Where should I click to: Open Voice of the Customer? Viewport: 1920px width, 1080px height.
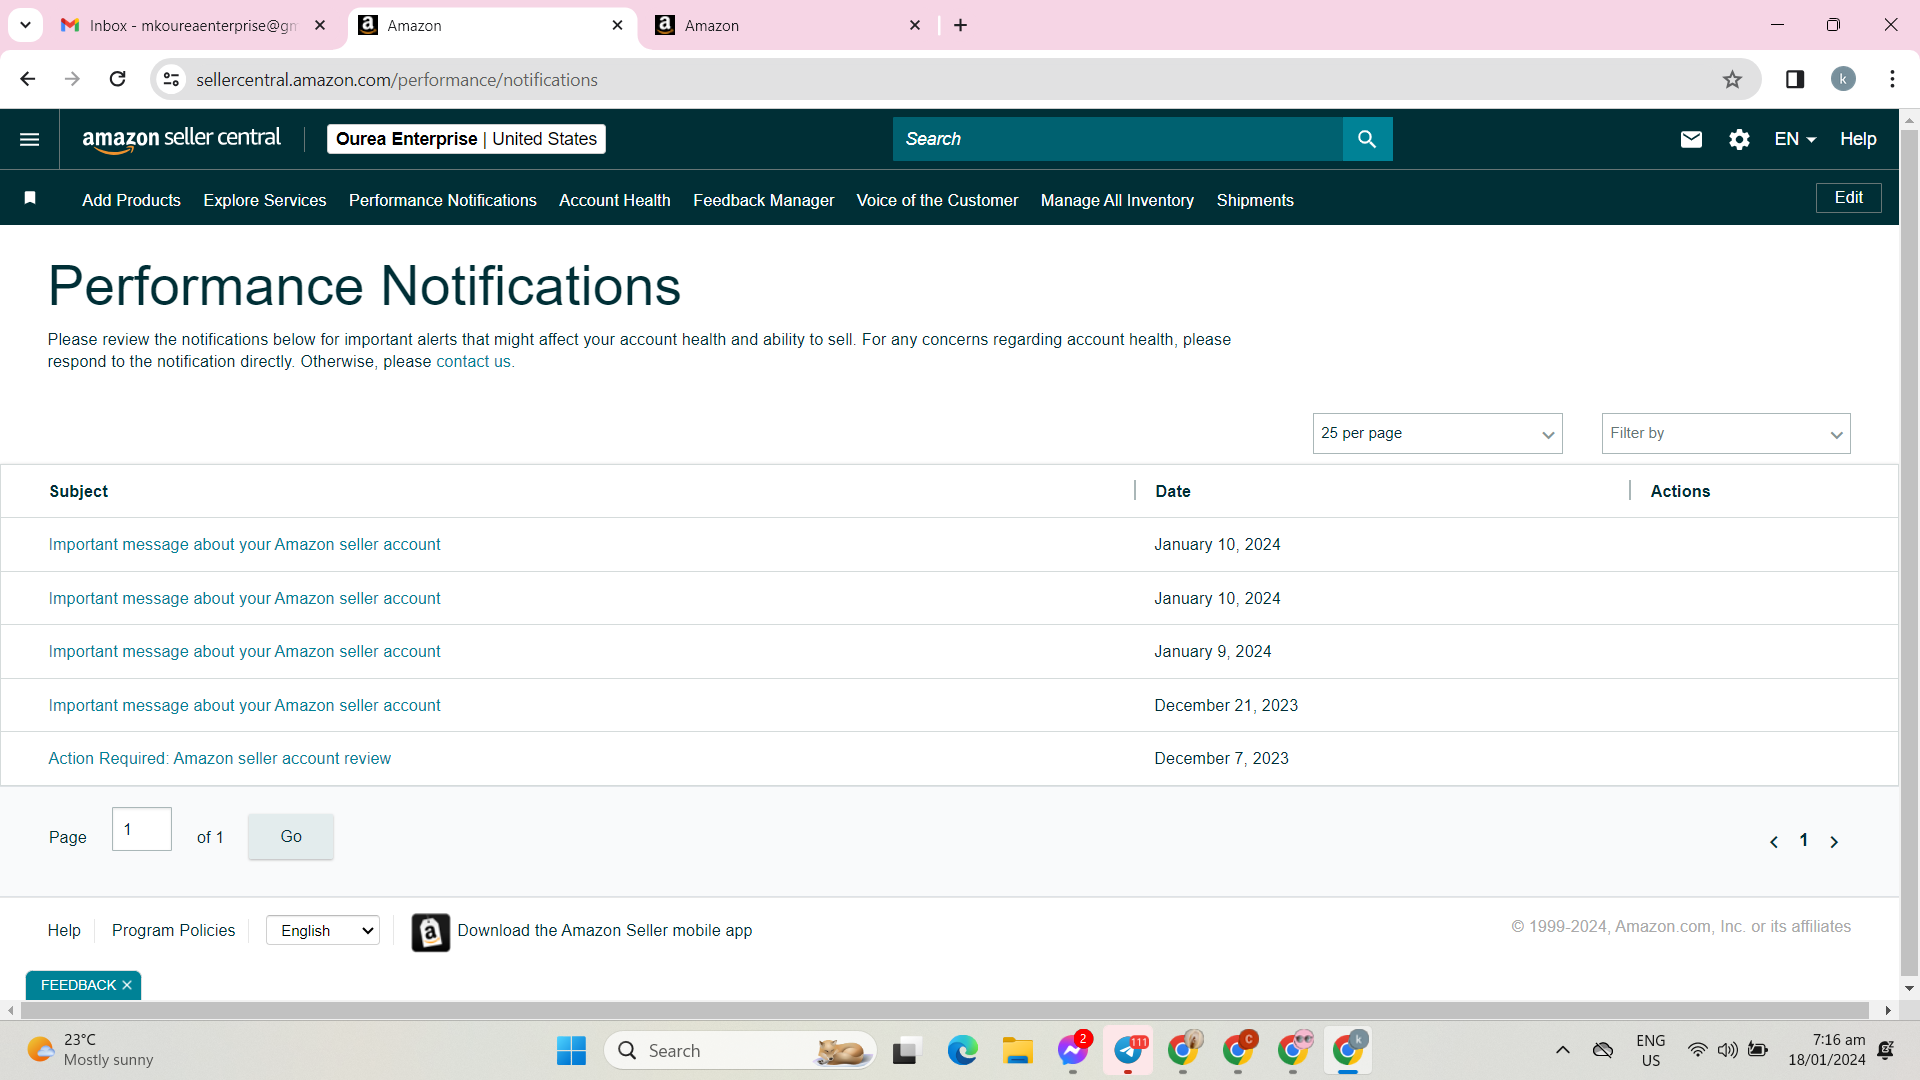(x=937, y=201)
